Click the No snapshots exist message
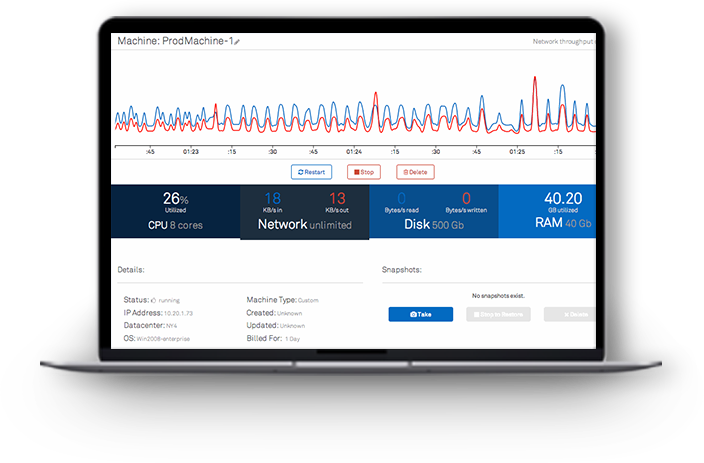 (x=498, y=295)
